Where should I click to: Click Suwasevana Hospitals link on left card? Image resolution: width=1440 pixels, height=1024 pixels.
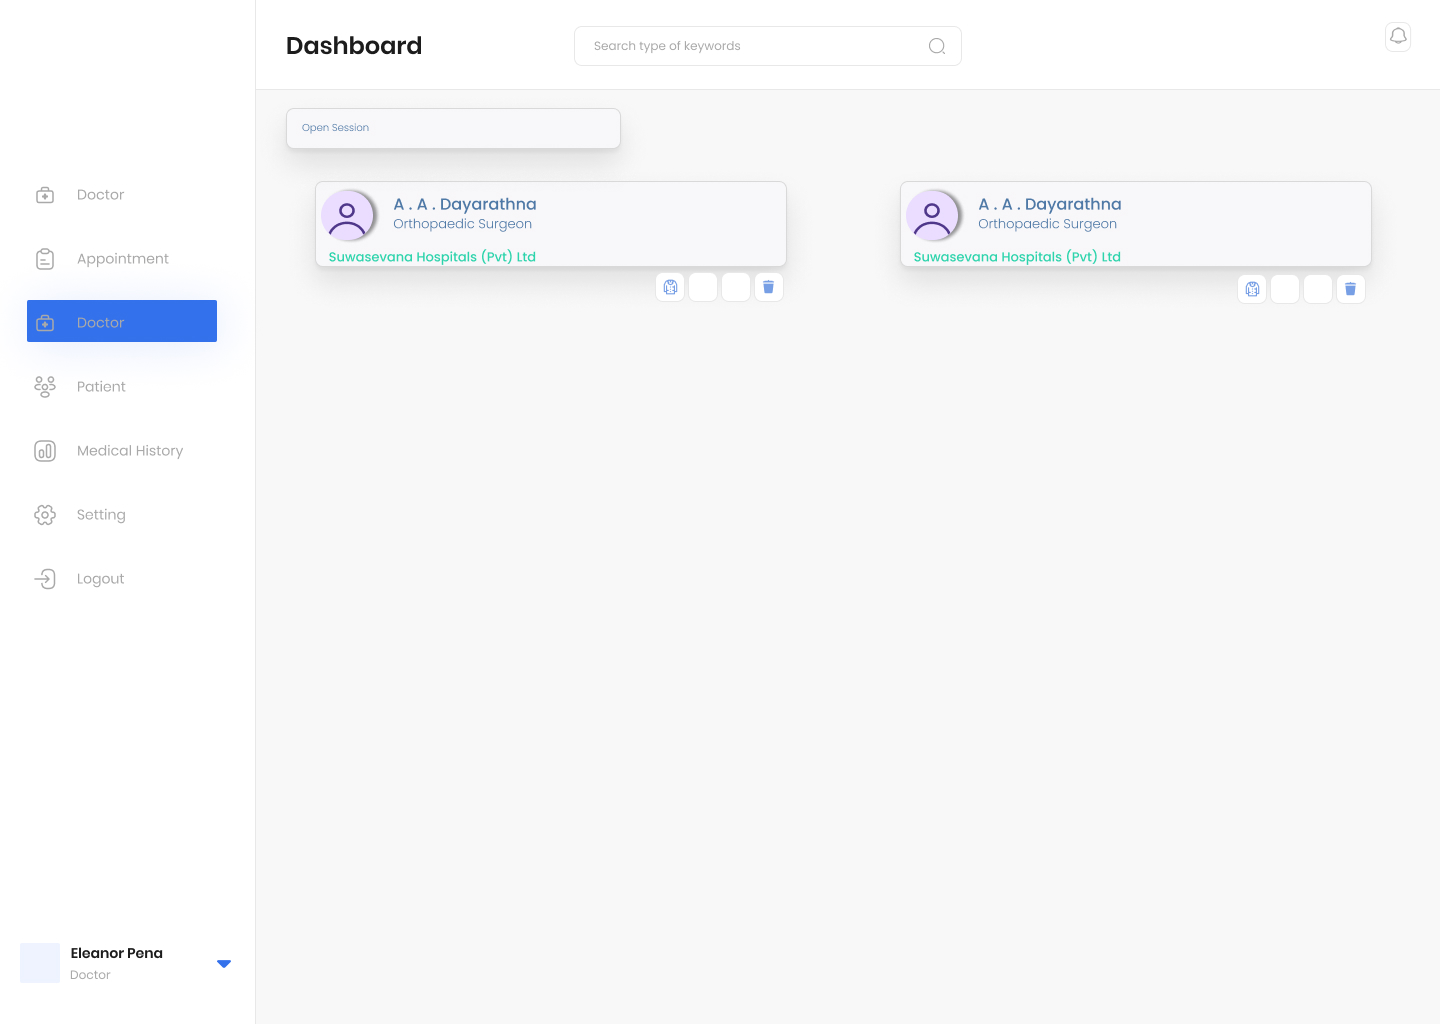[x=432, y=257]
